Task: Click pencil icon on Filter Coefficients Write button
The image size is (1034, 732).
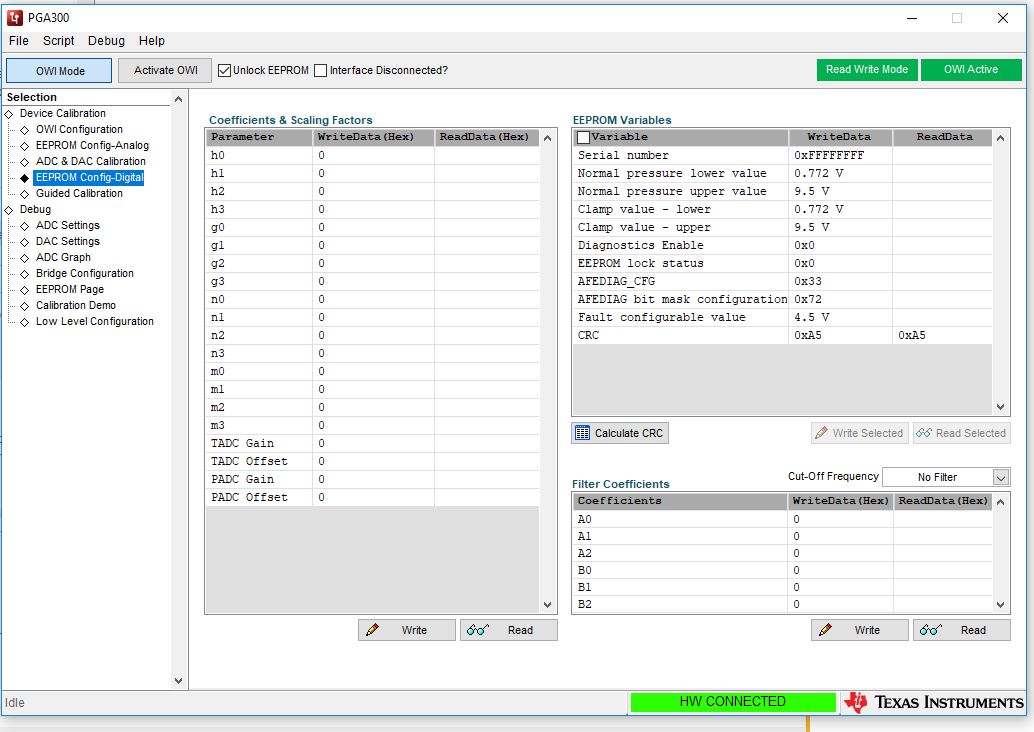Action: (x=825, y=630)
